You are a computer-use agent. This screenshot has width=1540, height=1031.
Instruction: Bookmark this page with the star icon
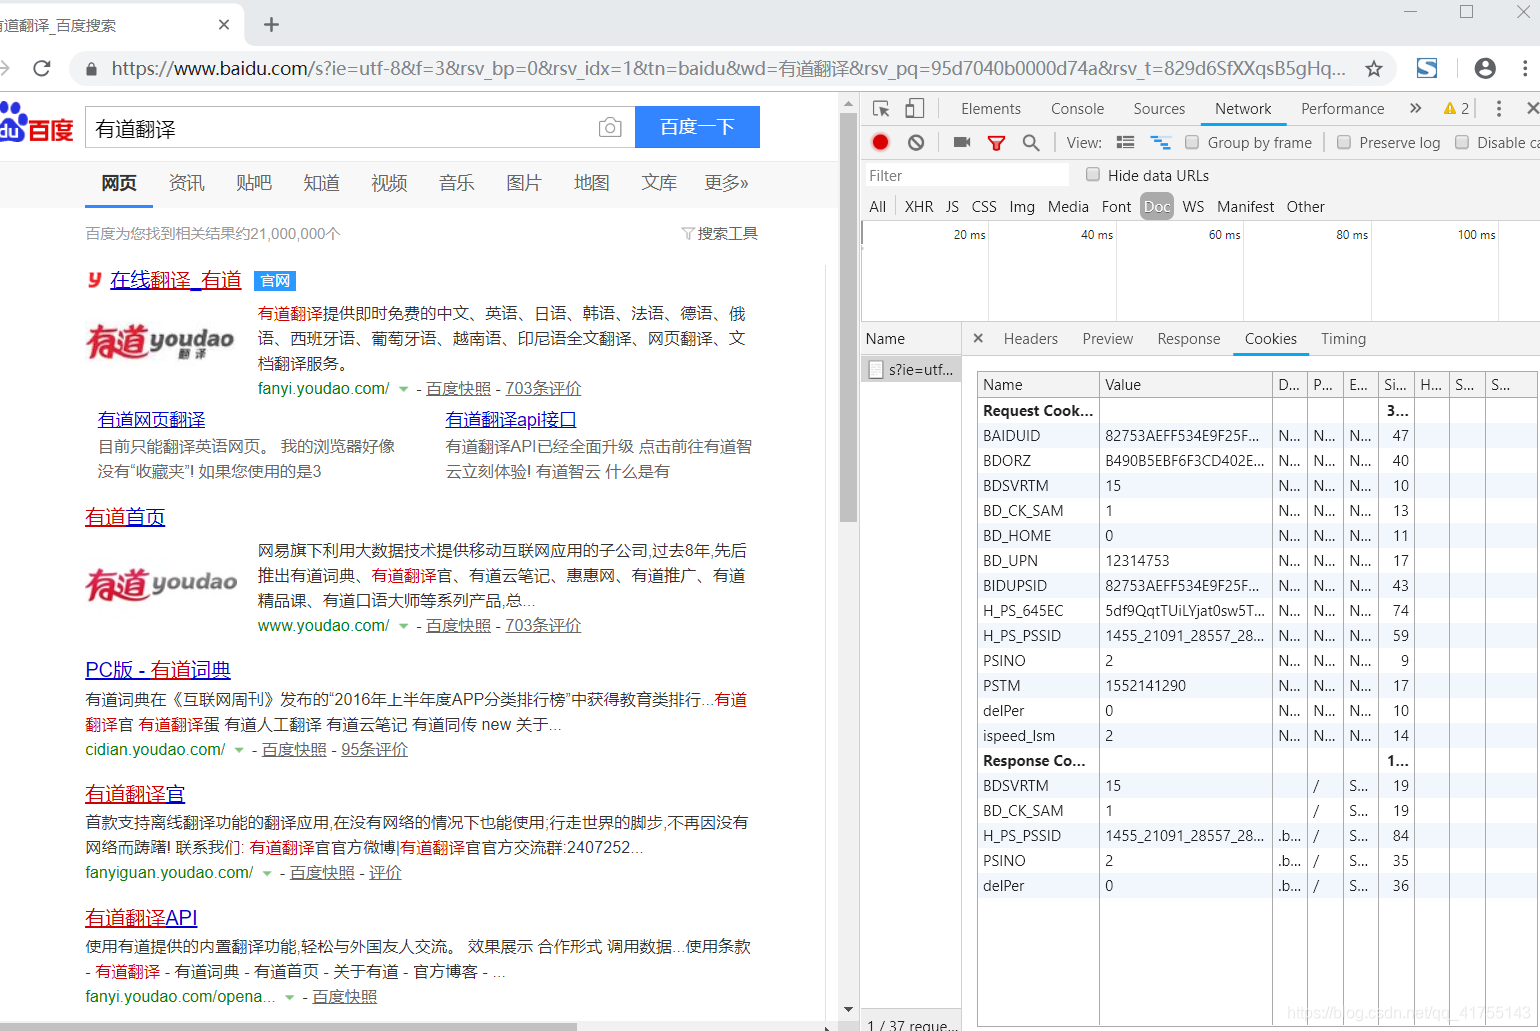(1374, 68)
